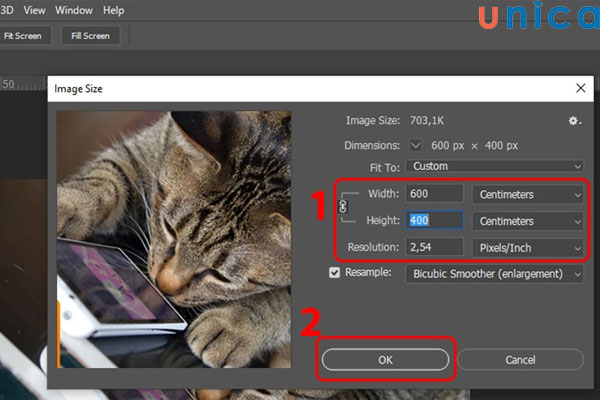Click the Height value field
Screen dimensions: 600x400
435,220
